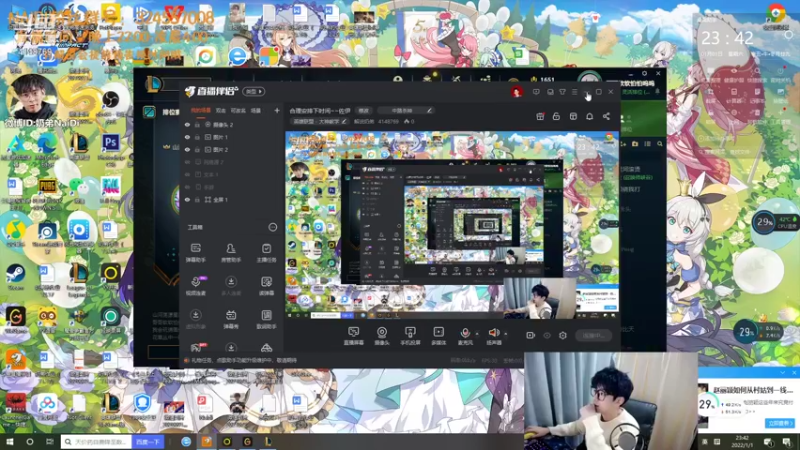Open the message icon in title bar
Image resolution: width=800 pixels, height=450 pixels.
(536, 92)
